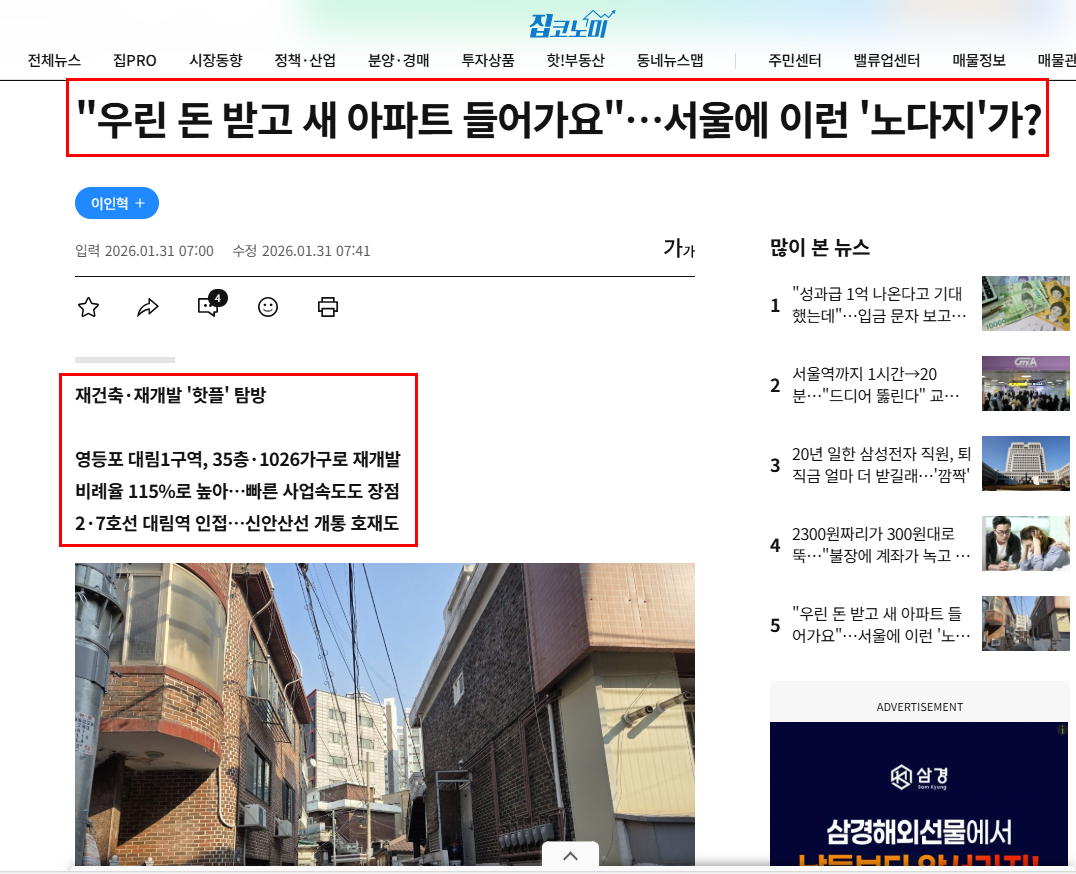
Task: Click GTX station thumbnail for news 2
Action: click(x=1026, y=383)
